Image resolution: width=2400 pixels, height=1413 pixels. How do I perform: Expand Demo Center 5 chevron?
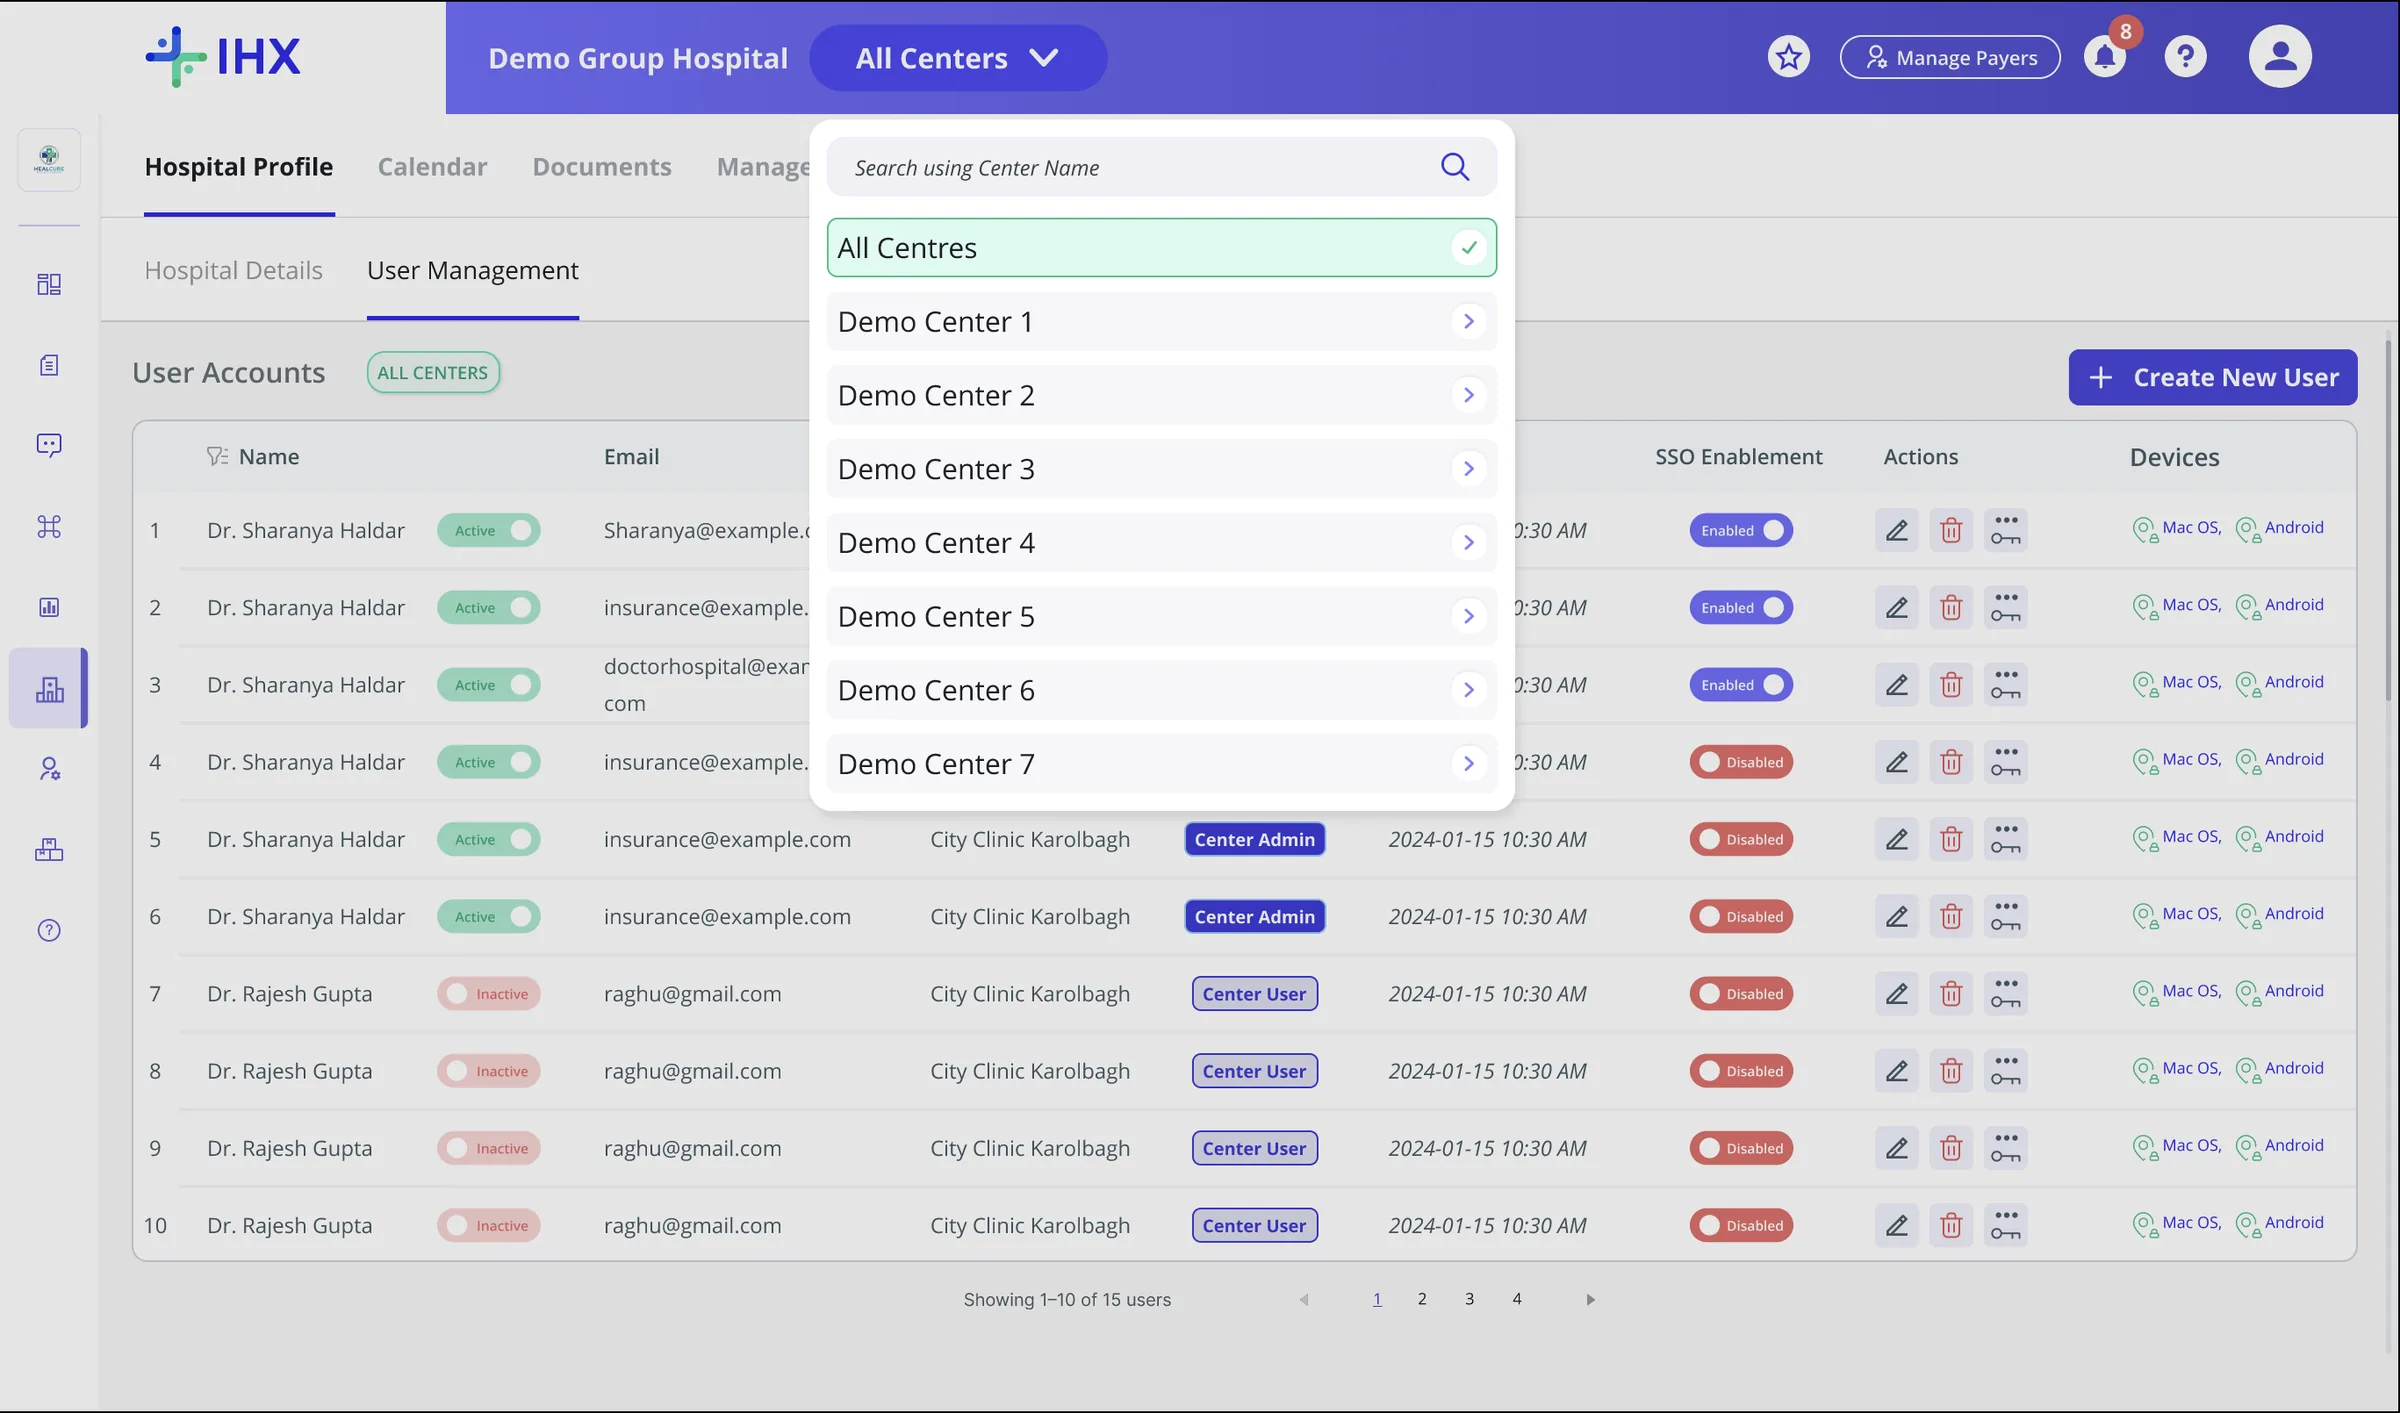(x=1468, y=616)
